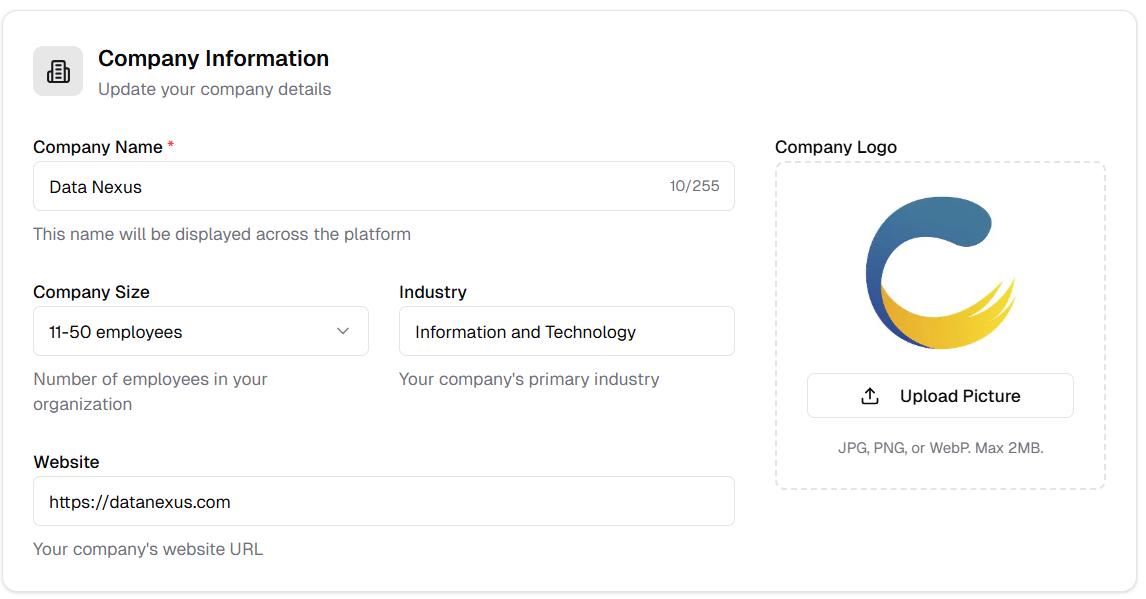Screen dimensions: 1146x599
Task: Click the Company Information heading
Action: click(213, 58)
